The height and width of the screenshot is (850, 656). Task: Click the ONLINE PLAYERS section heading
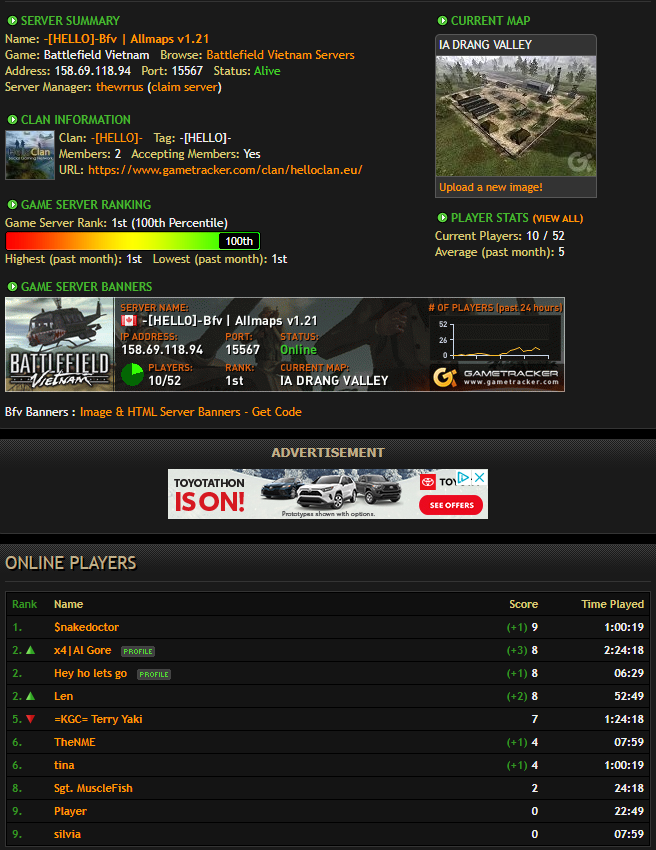click(x=70, y=563)
